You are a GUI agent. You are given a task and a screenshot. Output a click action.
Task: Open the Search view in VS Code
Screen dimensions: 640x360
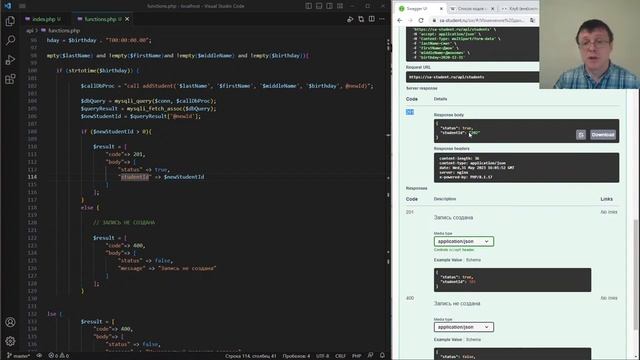click(x=10, y=40)
